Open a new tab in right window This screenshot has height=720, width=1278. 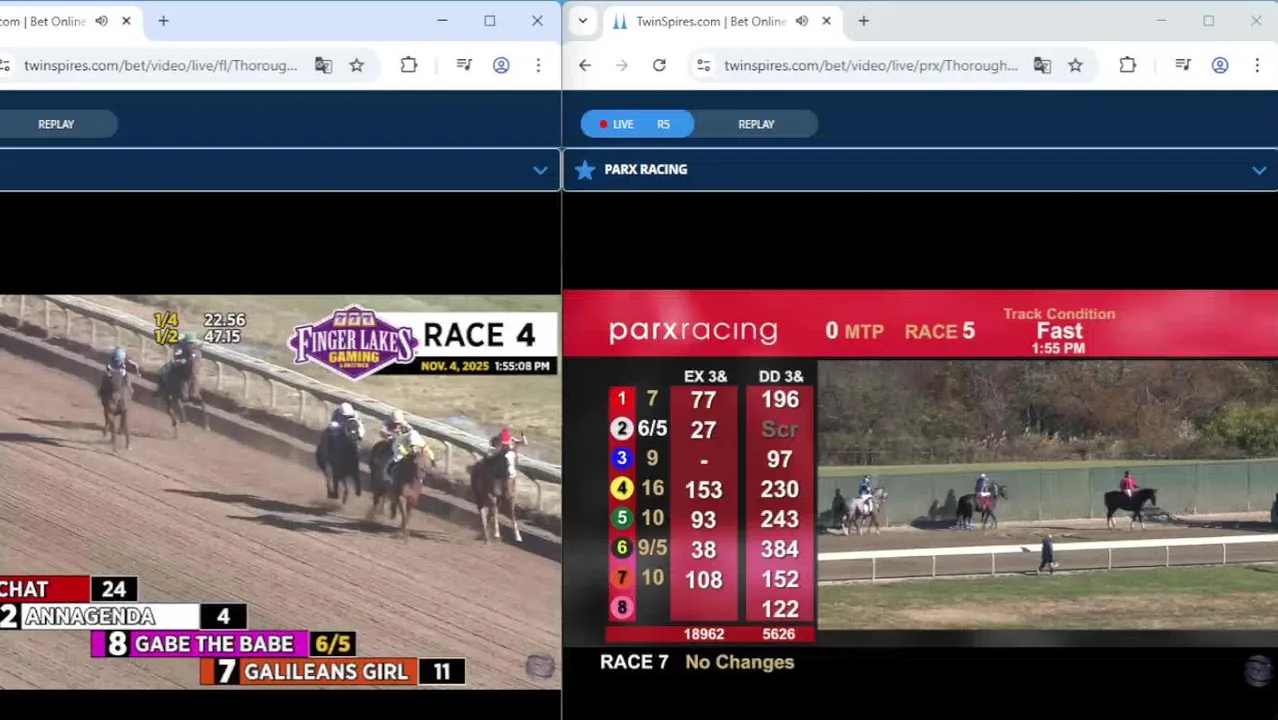(x=863, y=21)
